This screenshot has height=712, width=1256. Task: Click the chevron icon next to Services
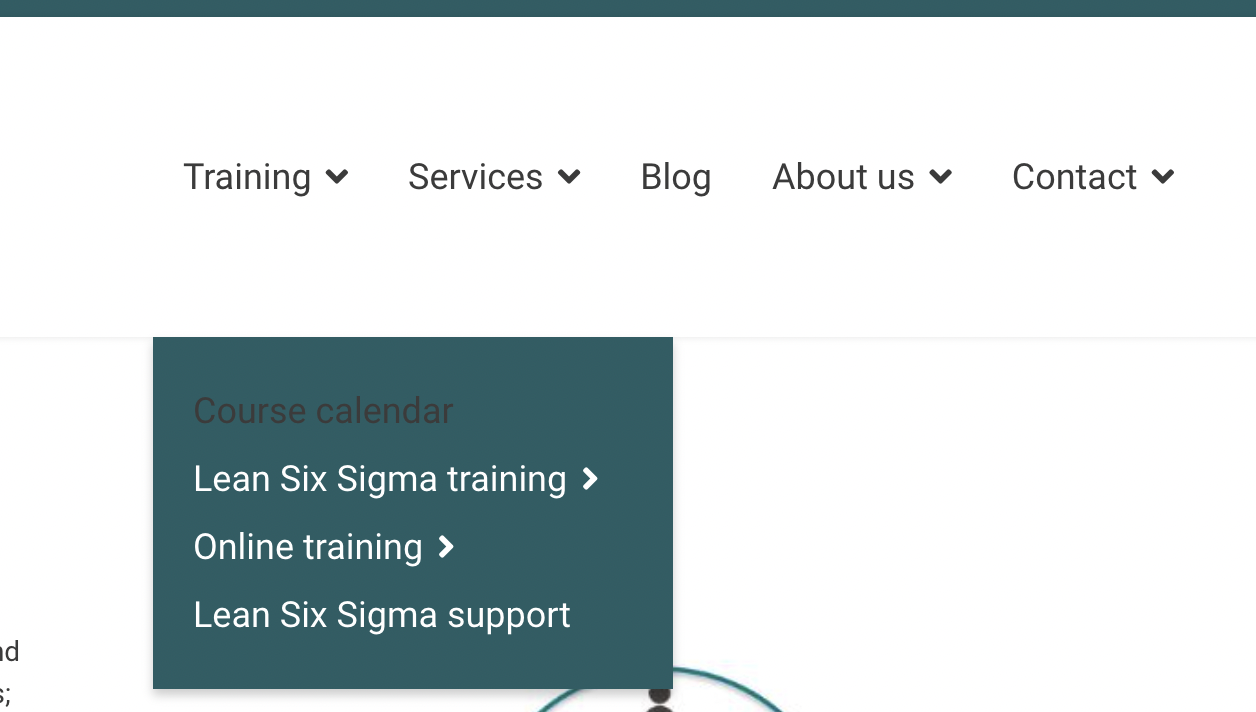(x=569, y=177)
